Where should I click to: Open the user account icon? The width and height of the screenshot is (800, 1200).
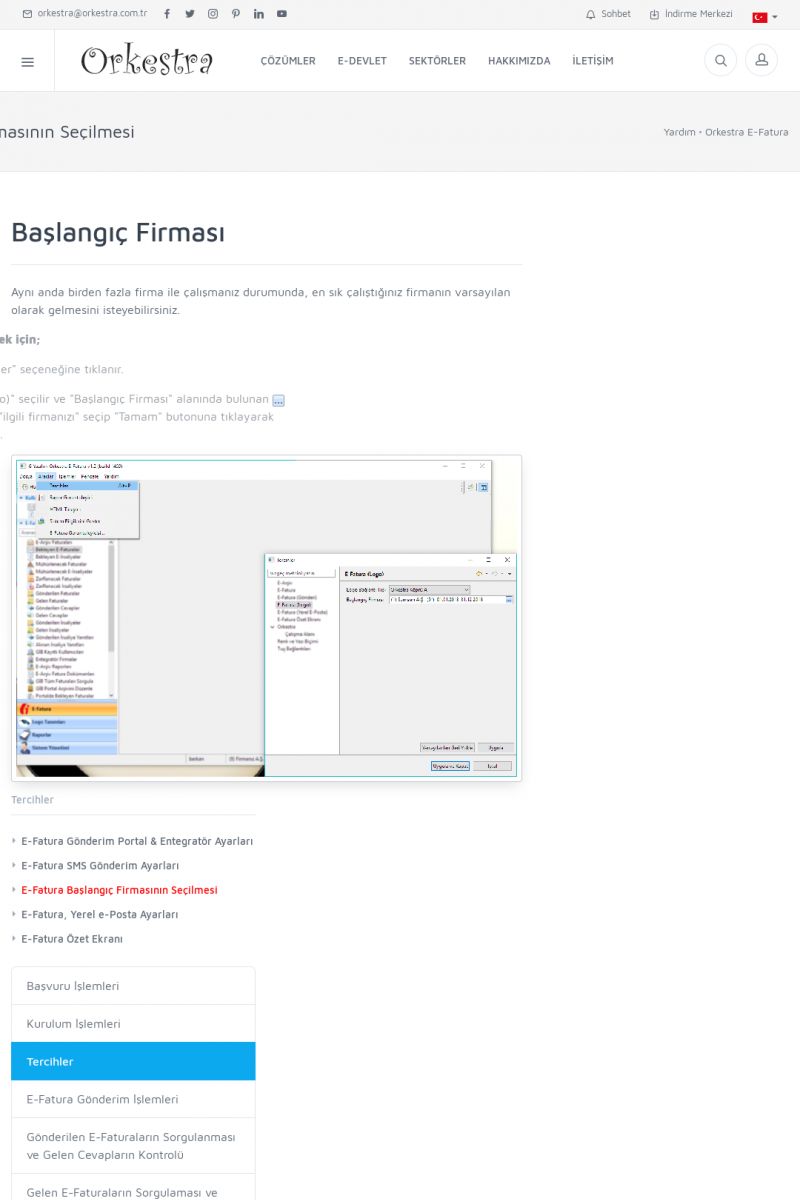click(x=761, y=61)
